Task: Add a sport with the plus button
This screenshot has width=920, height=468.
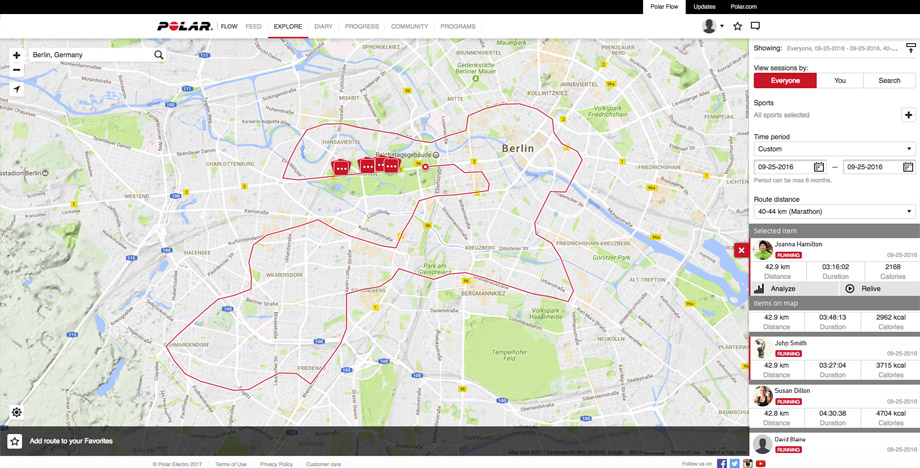Action: point(908,115)
